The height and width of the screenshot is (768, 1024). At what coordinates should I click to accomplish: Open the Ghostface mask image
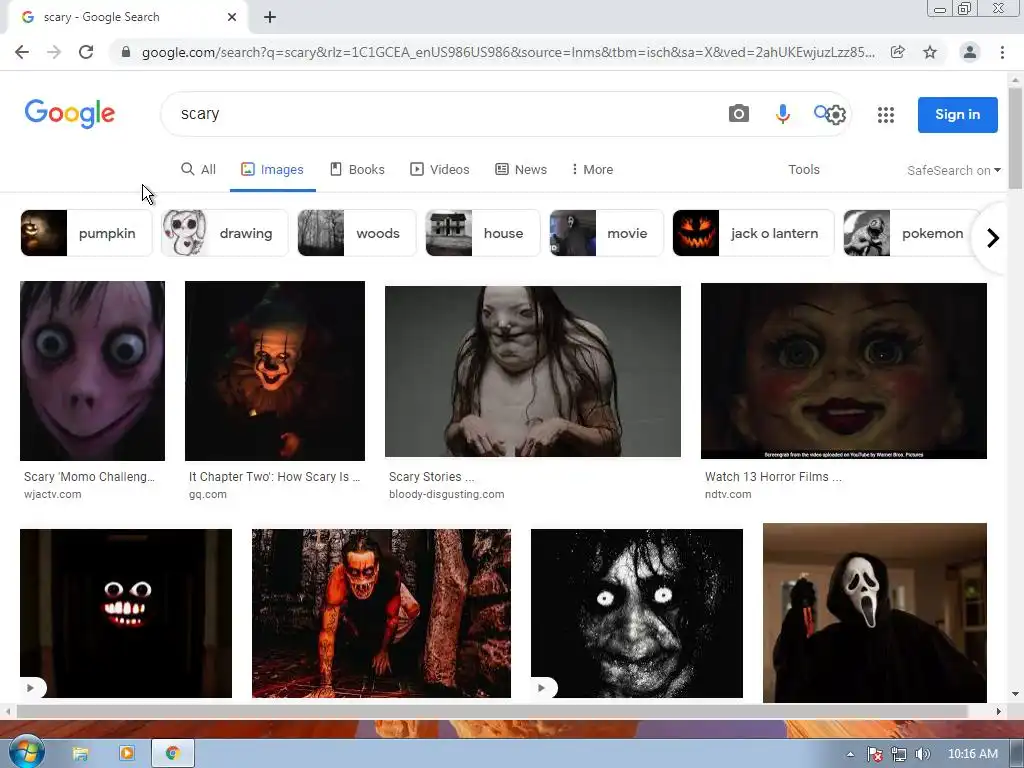(874, 613)
